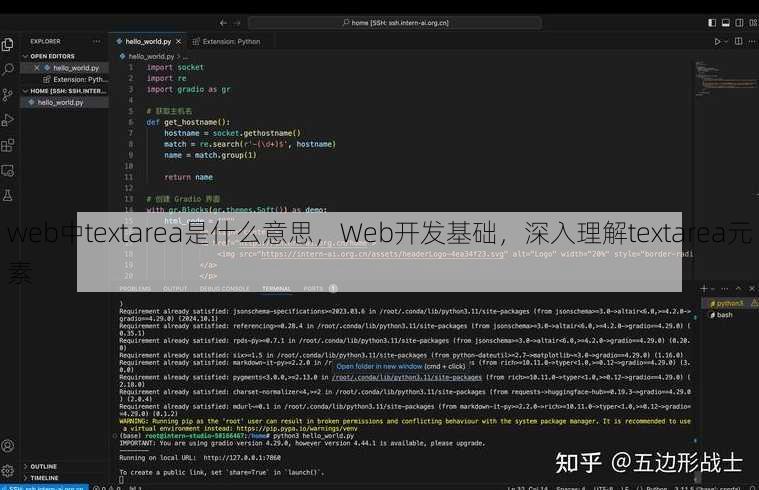Screen dimensions: 759x490
Task: Open the Accounts menu in activity bar
Action: pyautogui.click(x=8, y=445)
